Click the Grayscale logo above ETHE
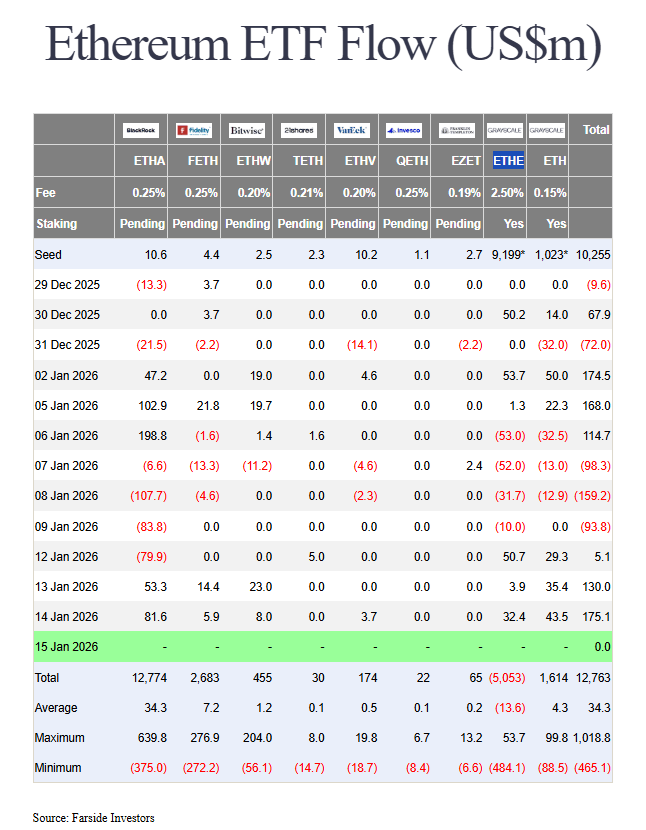Screen dimensions: 646x830 tap(504, 130)
